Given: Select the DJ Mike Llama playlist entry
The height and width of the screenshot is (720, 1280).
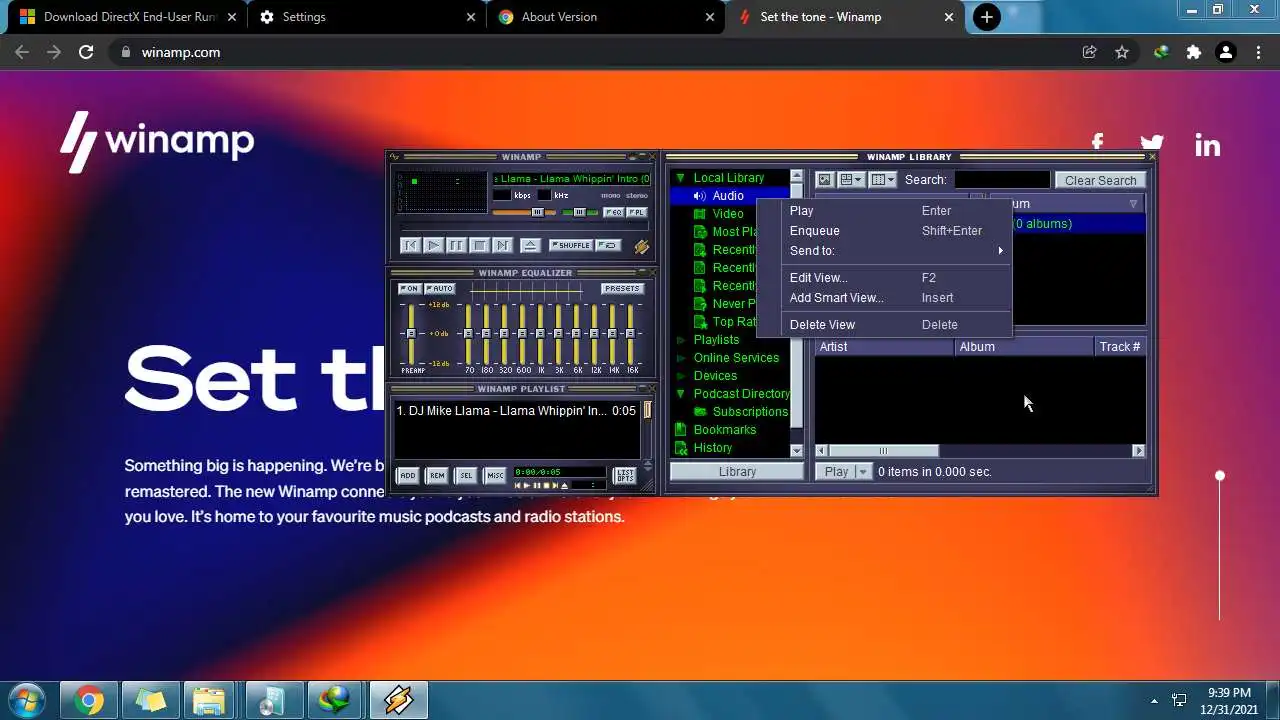Looking at the screenshot, I should pos(516,411).
